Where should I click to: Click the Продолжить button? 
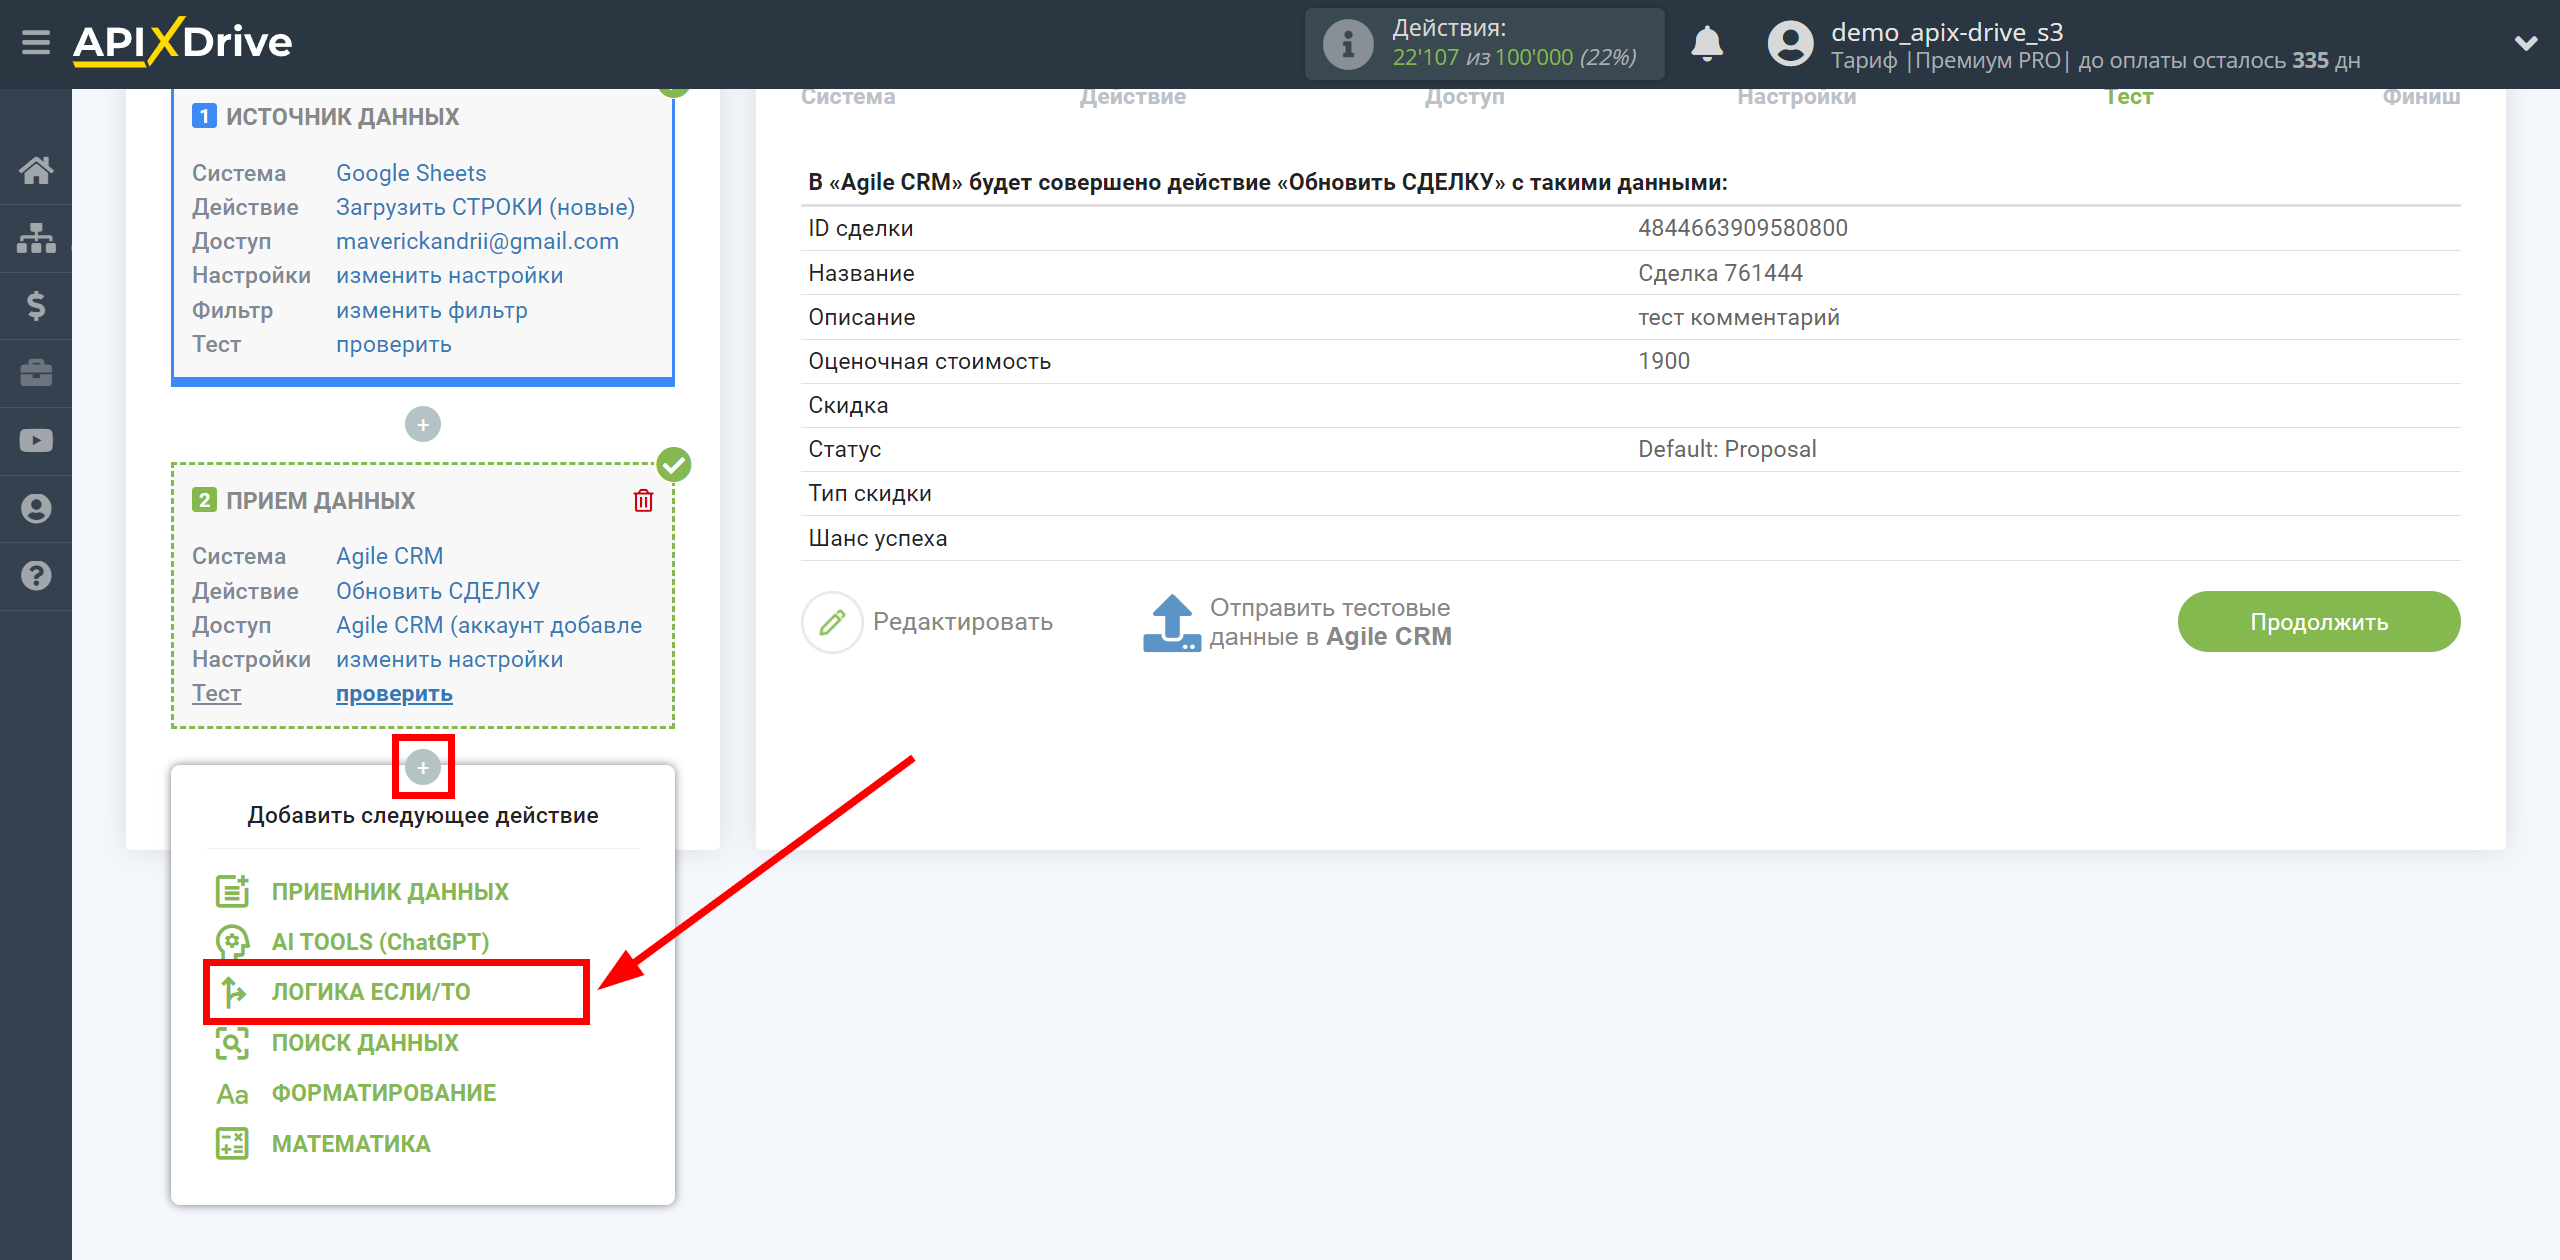[x=2318, y=622]
